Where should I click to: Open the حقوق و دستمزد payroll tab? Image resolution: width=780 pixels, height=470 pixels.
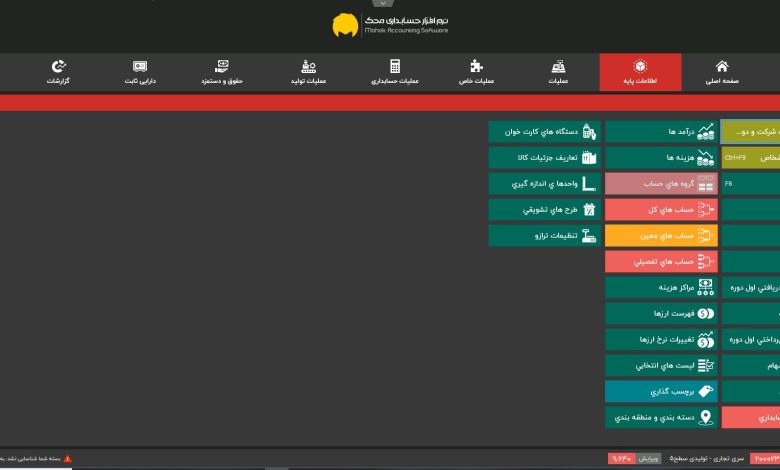pos(222,72)
